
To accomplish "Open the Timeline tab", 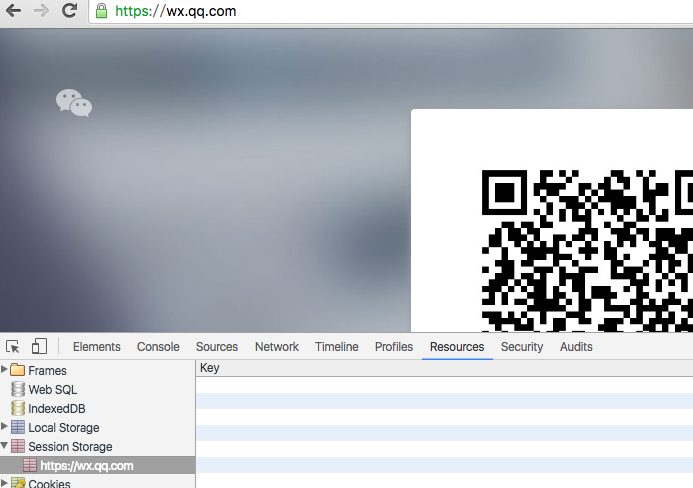I will click(337, 347).
